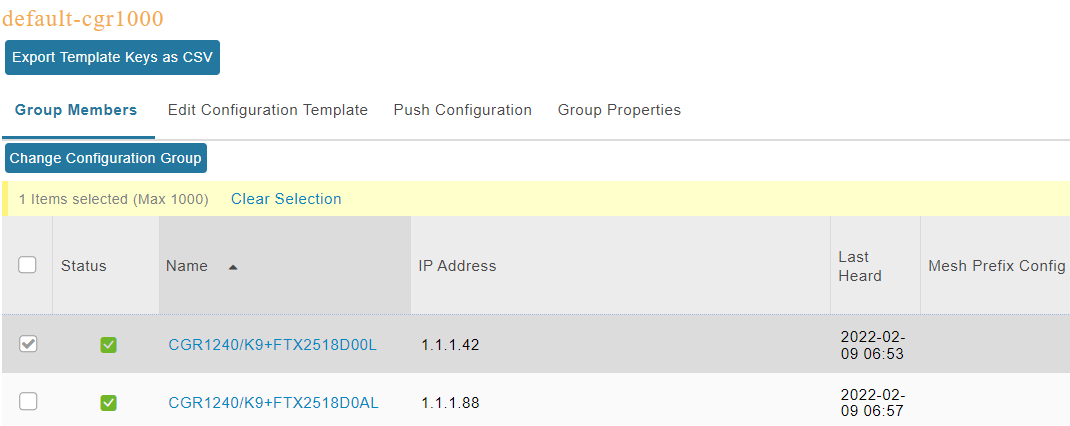Open device CGR1240/K9+FTX2518D00L link
The height and width of the screenshot is (426, 1070).
click(272, 345)
